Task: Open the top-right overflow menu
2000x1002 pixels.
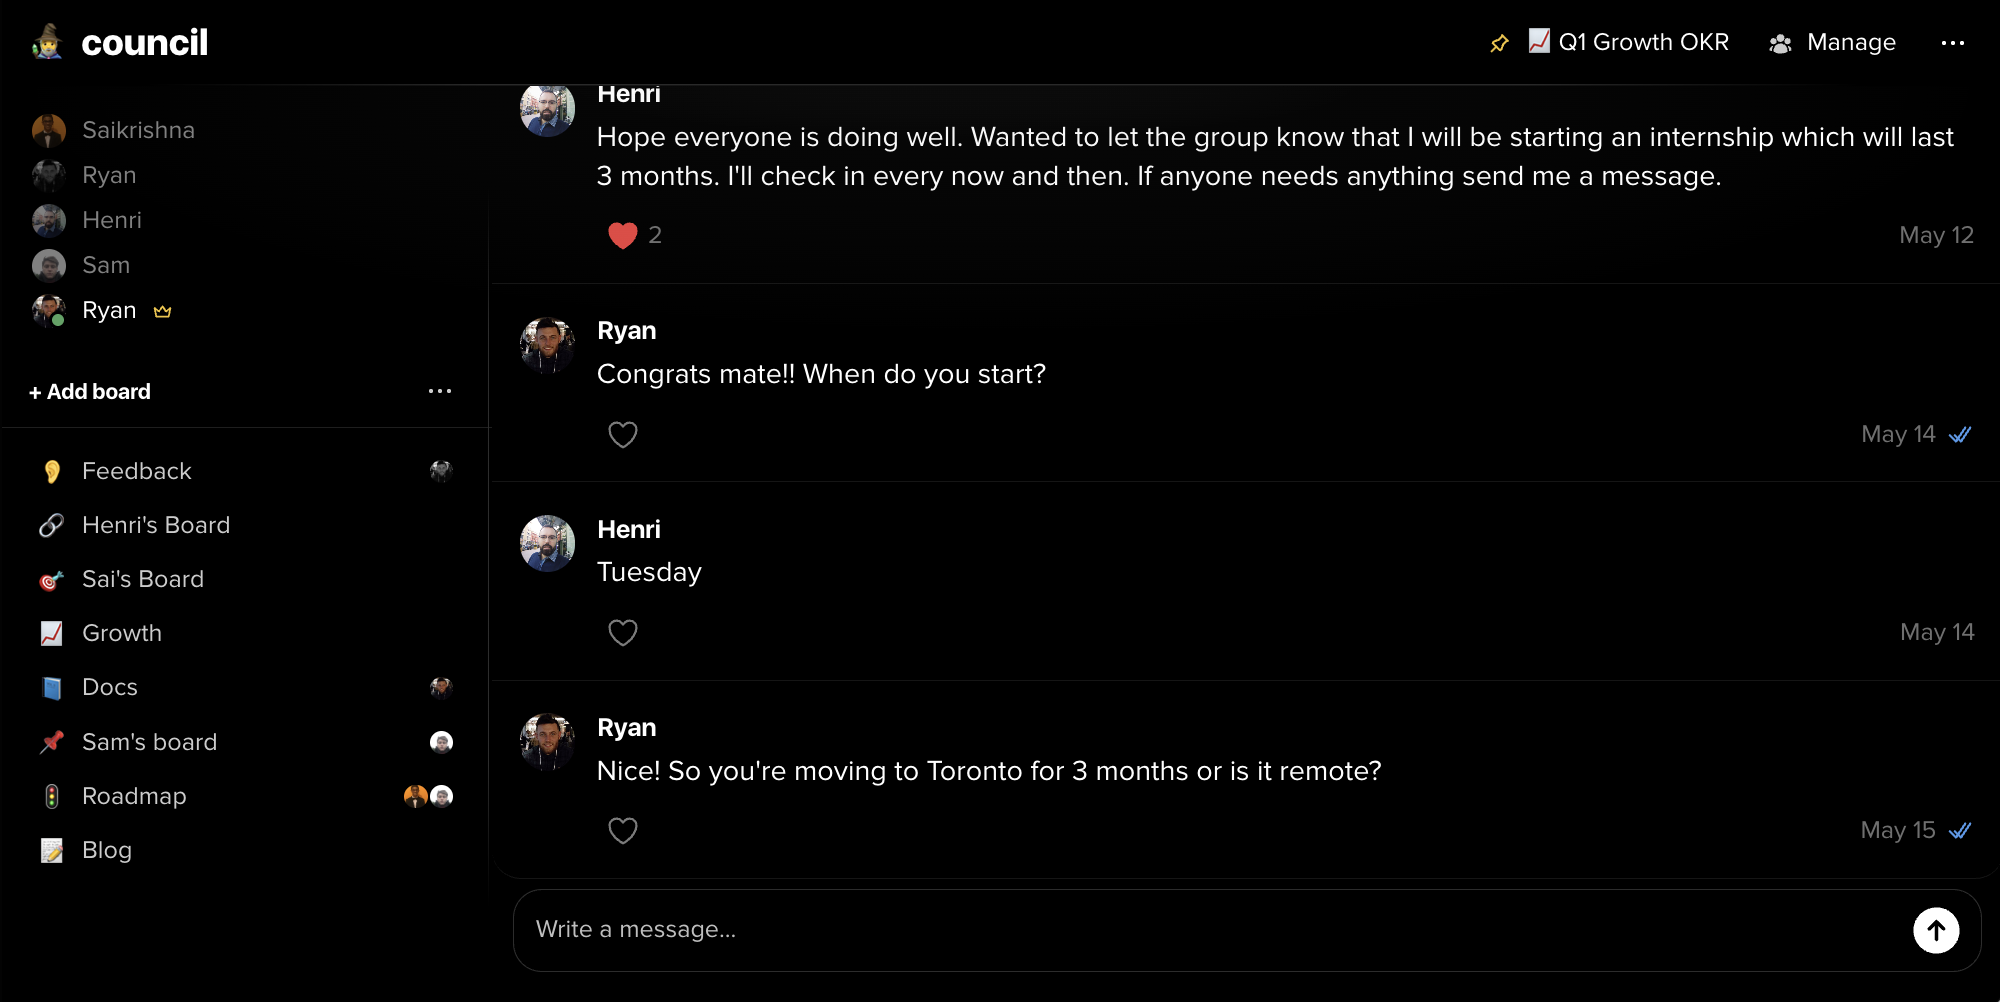Action: pos(1953,42)
